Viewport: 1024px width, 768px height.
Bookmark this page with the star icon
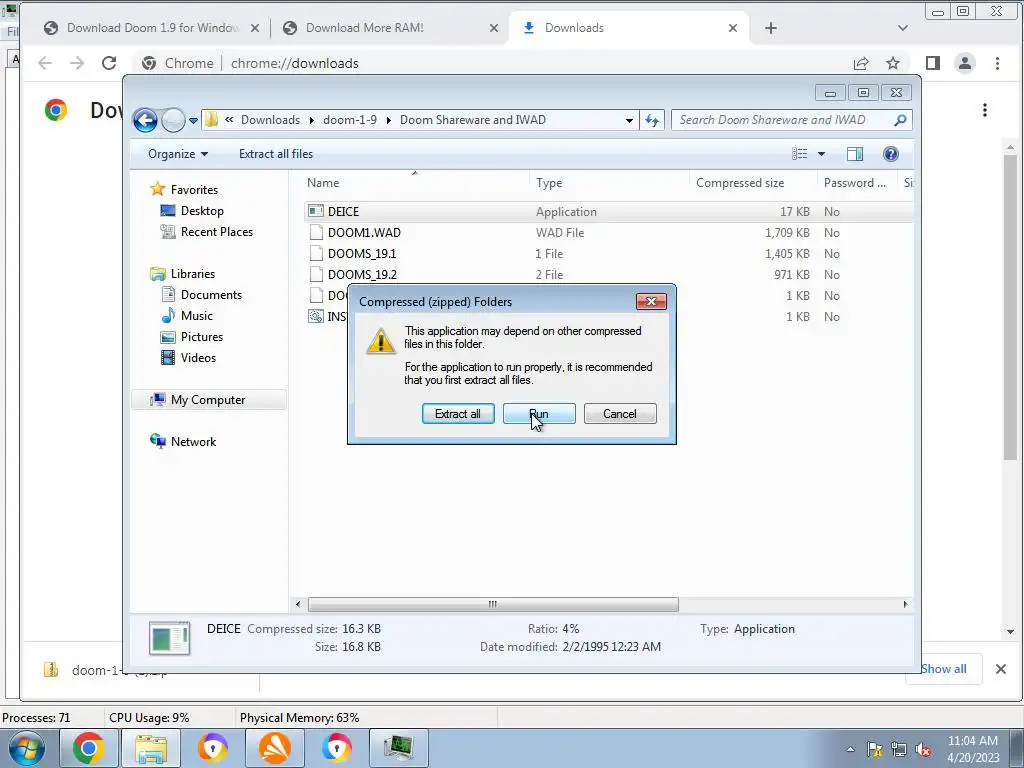893,63
